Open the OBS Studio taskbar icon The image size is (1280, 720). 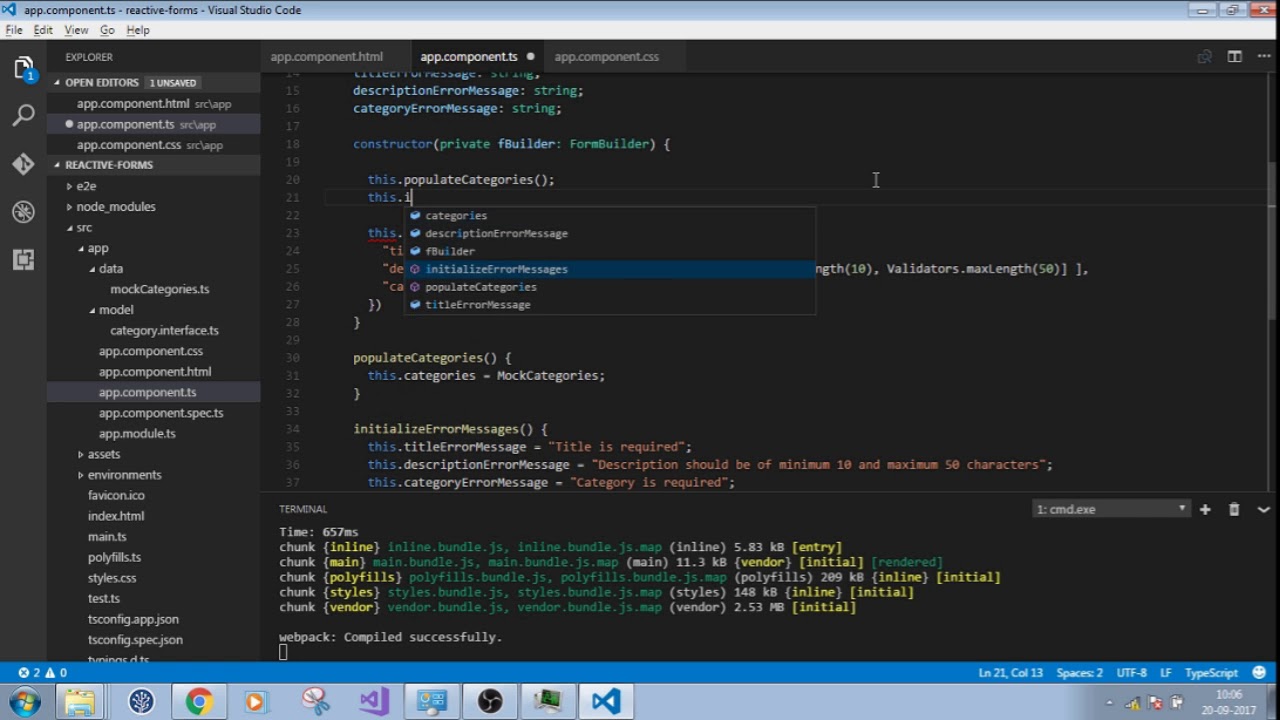coord(490,702)
